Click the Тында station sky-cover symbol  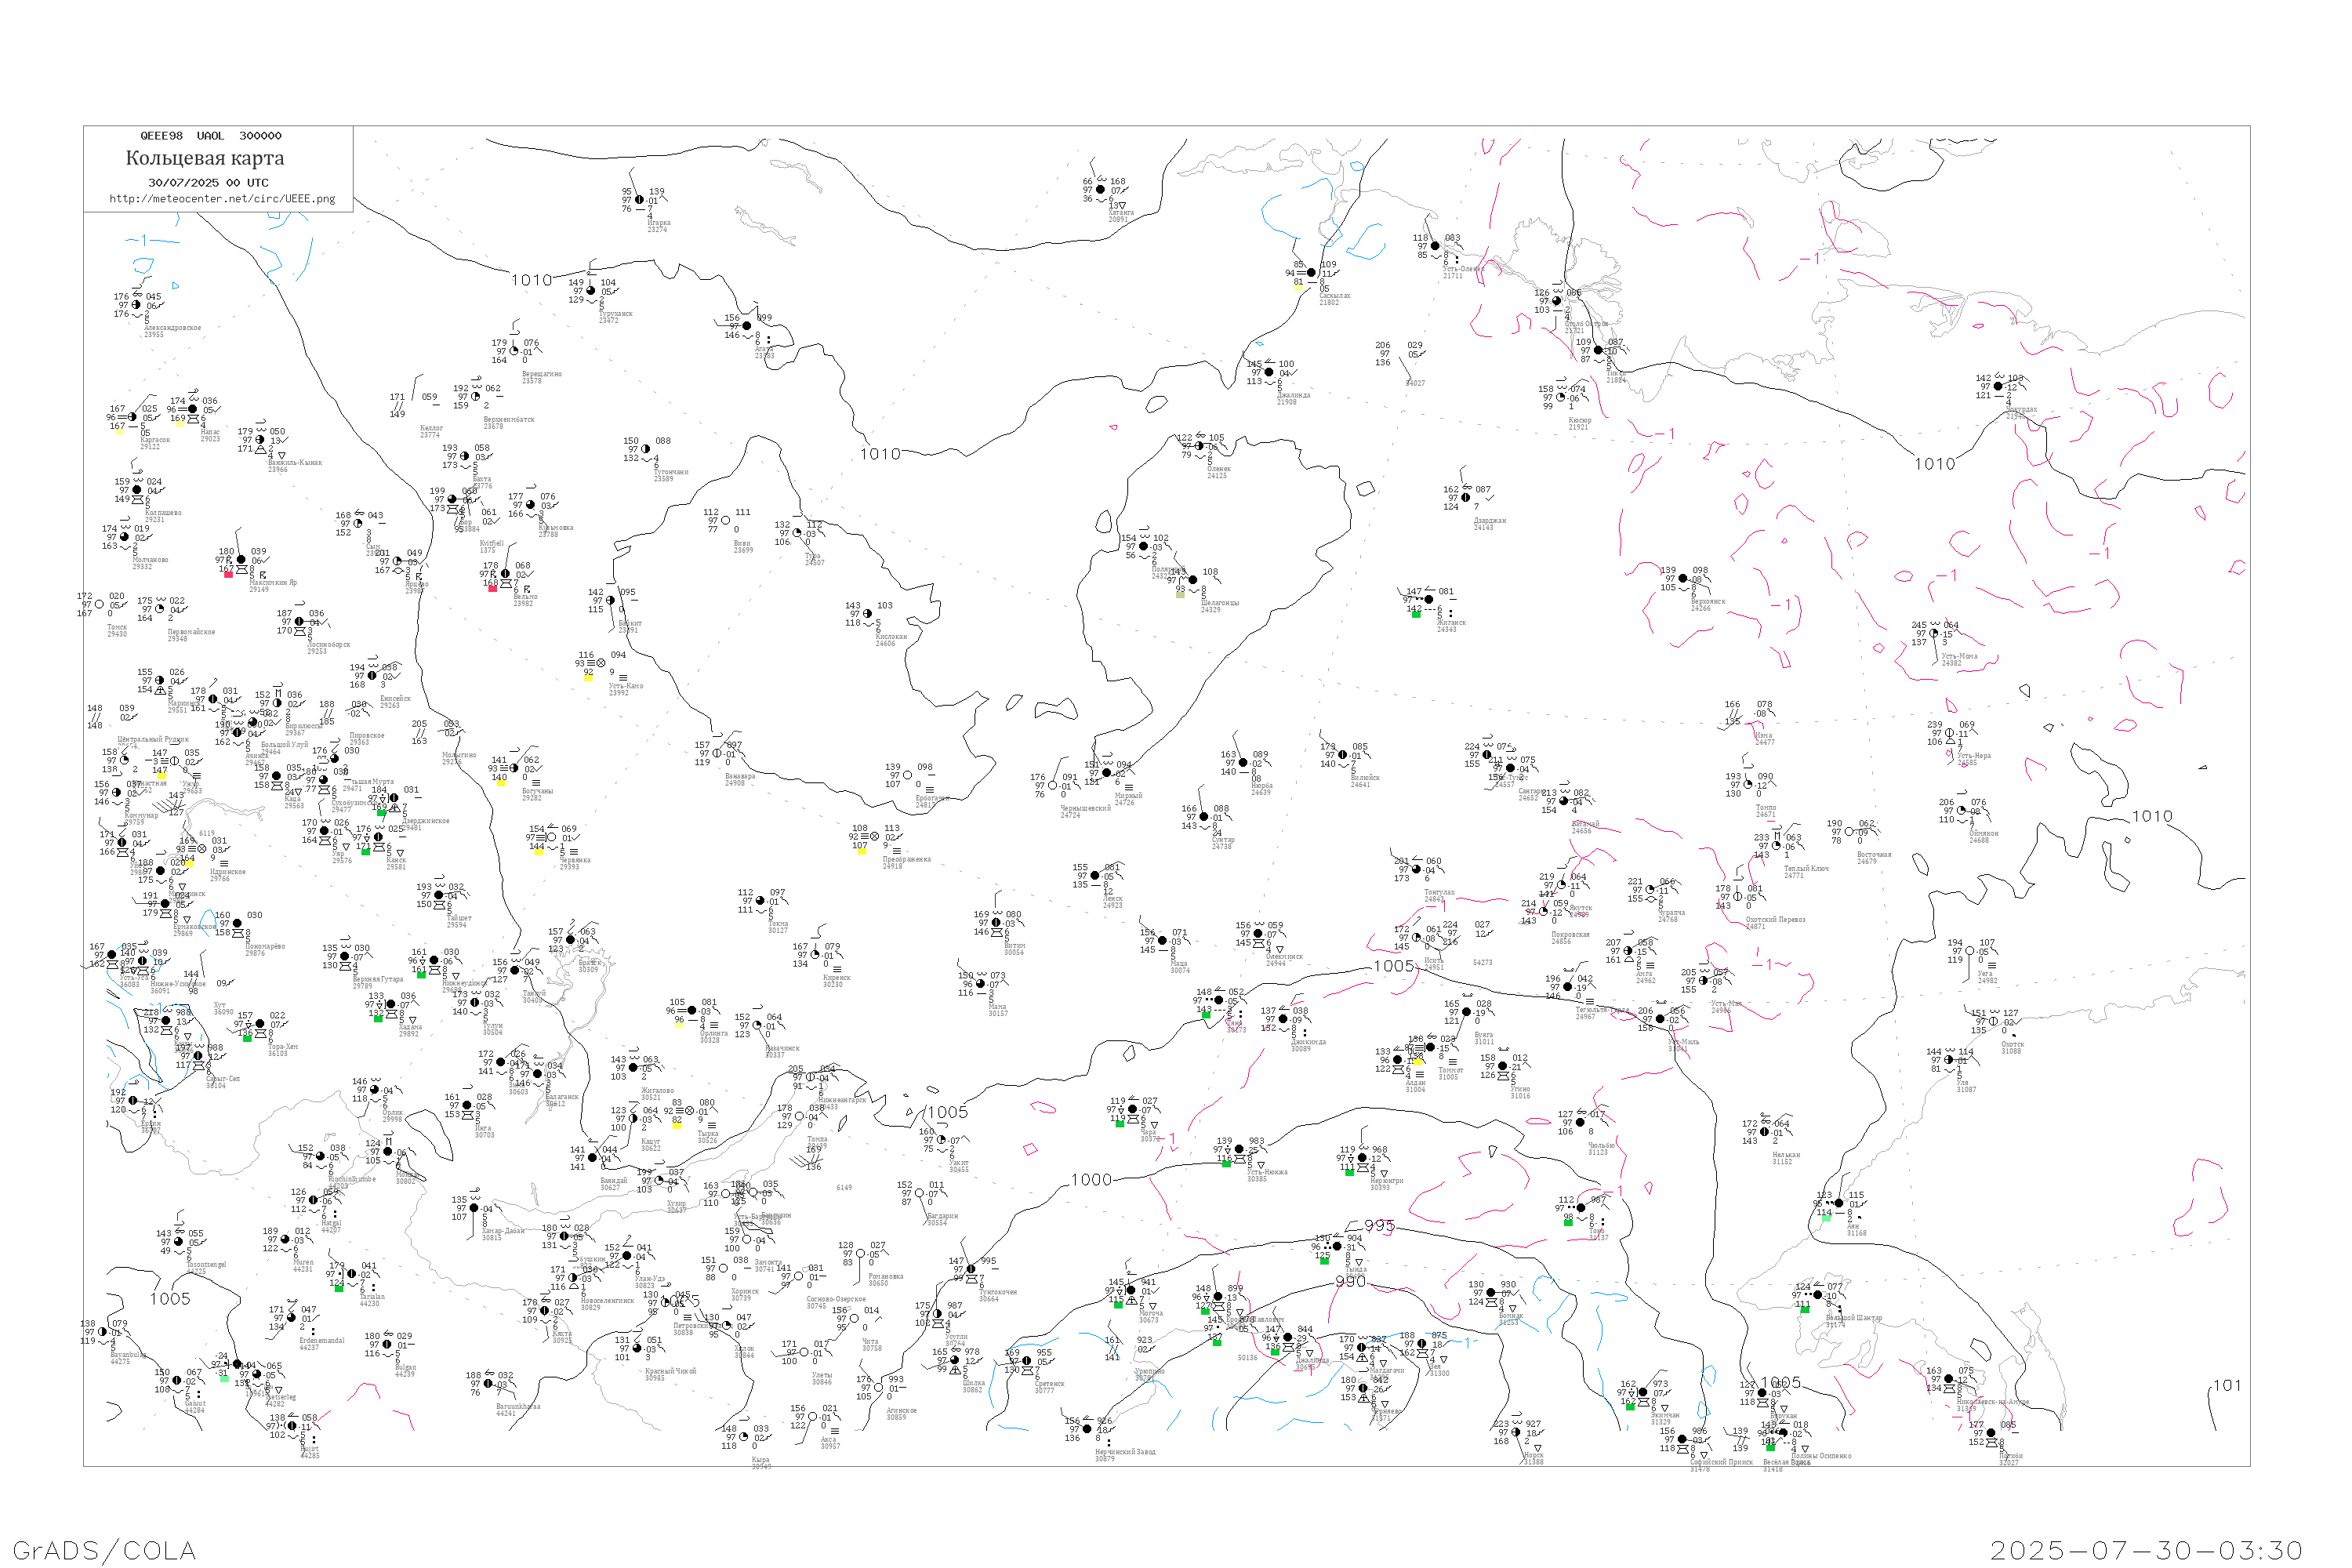coord(1337,1246)
